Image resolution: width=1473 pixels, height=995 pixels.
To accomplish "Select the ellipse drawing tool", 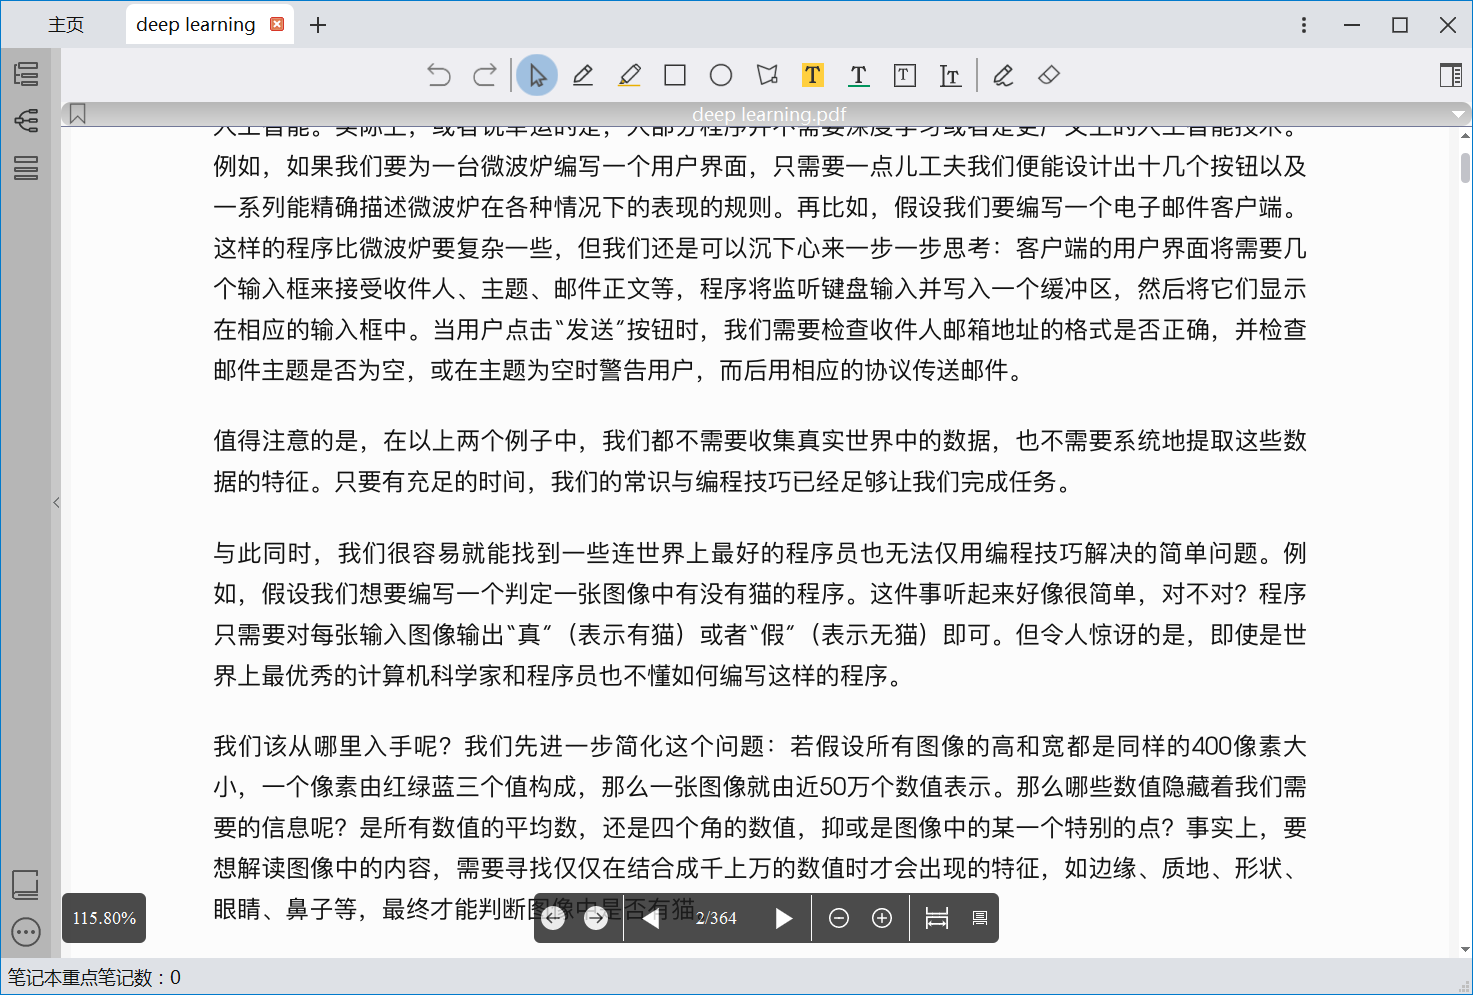I will pyautogui.click(x=721, y=75).
